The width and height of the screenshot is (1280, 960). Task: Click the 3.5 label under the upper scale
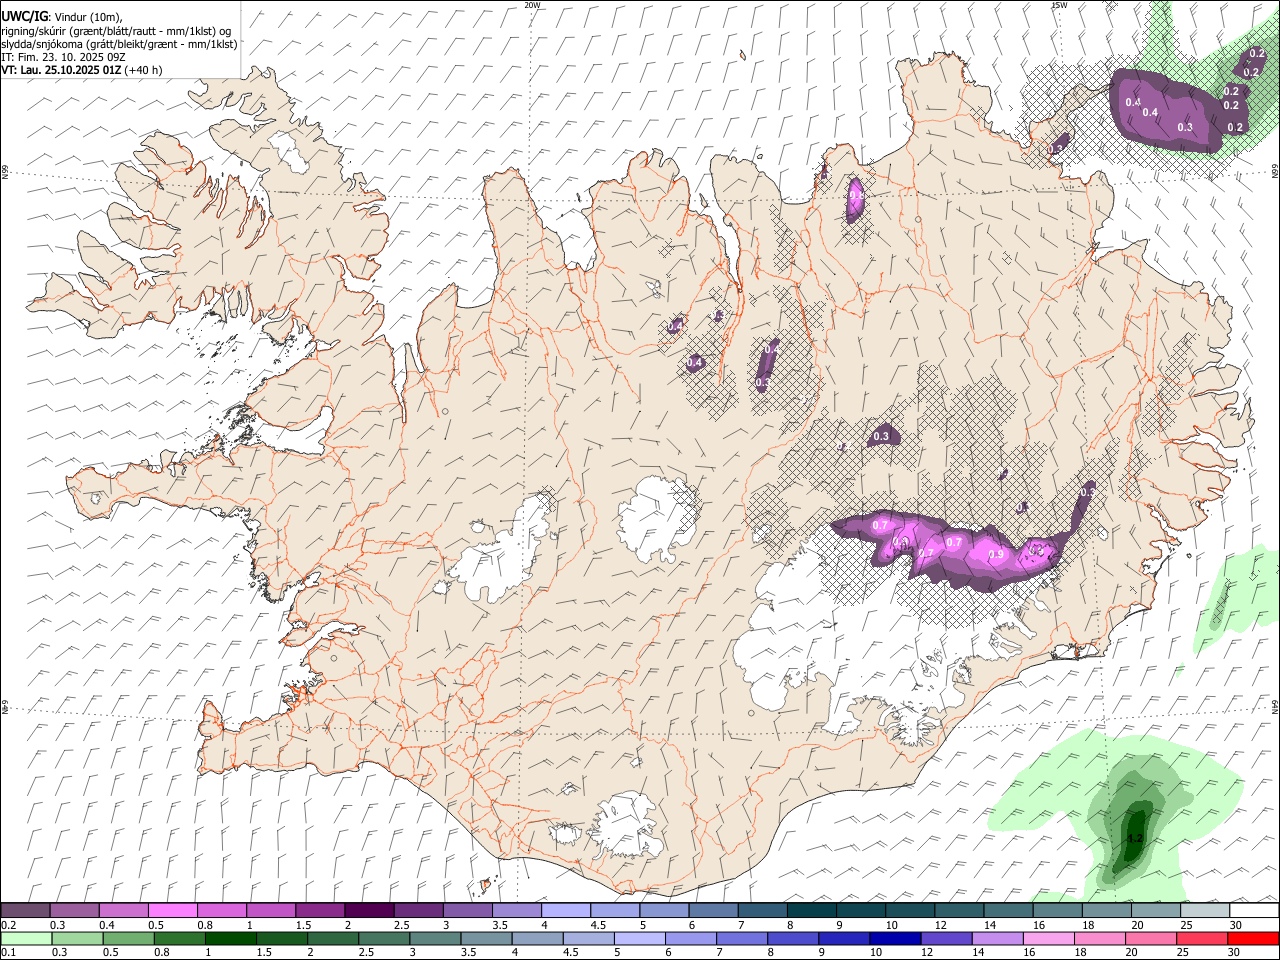[498, 926]
